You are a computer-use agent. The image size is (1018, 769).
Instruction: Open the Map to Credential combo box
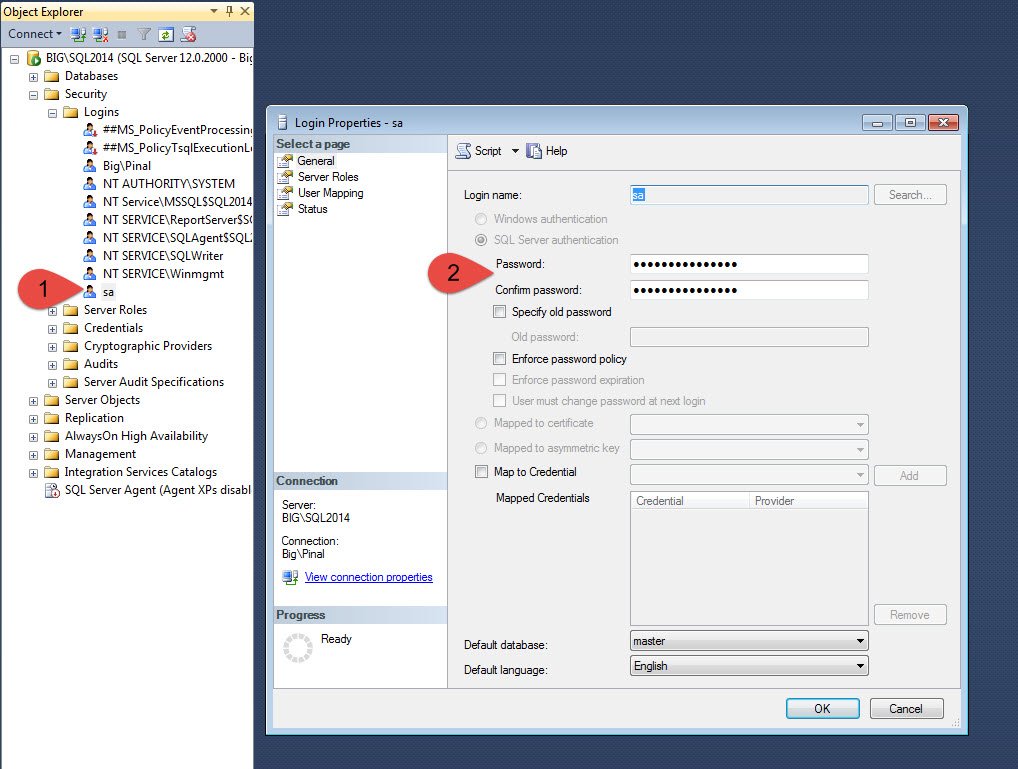coord(749,475)
